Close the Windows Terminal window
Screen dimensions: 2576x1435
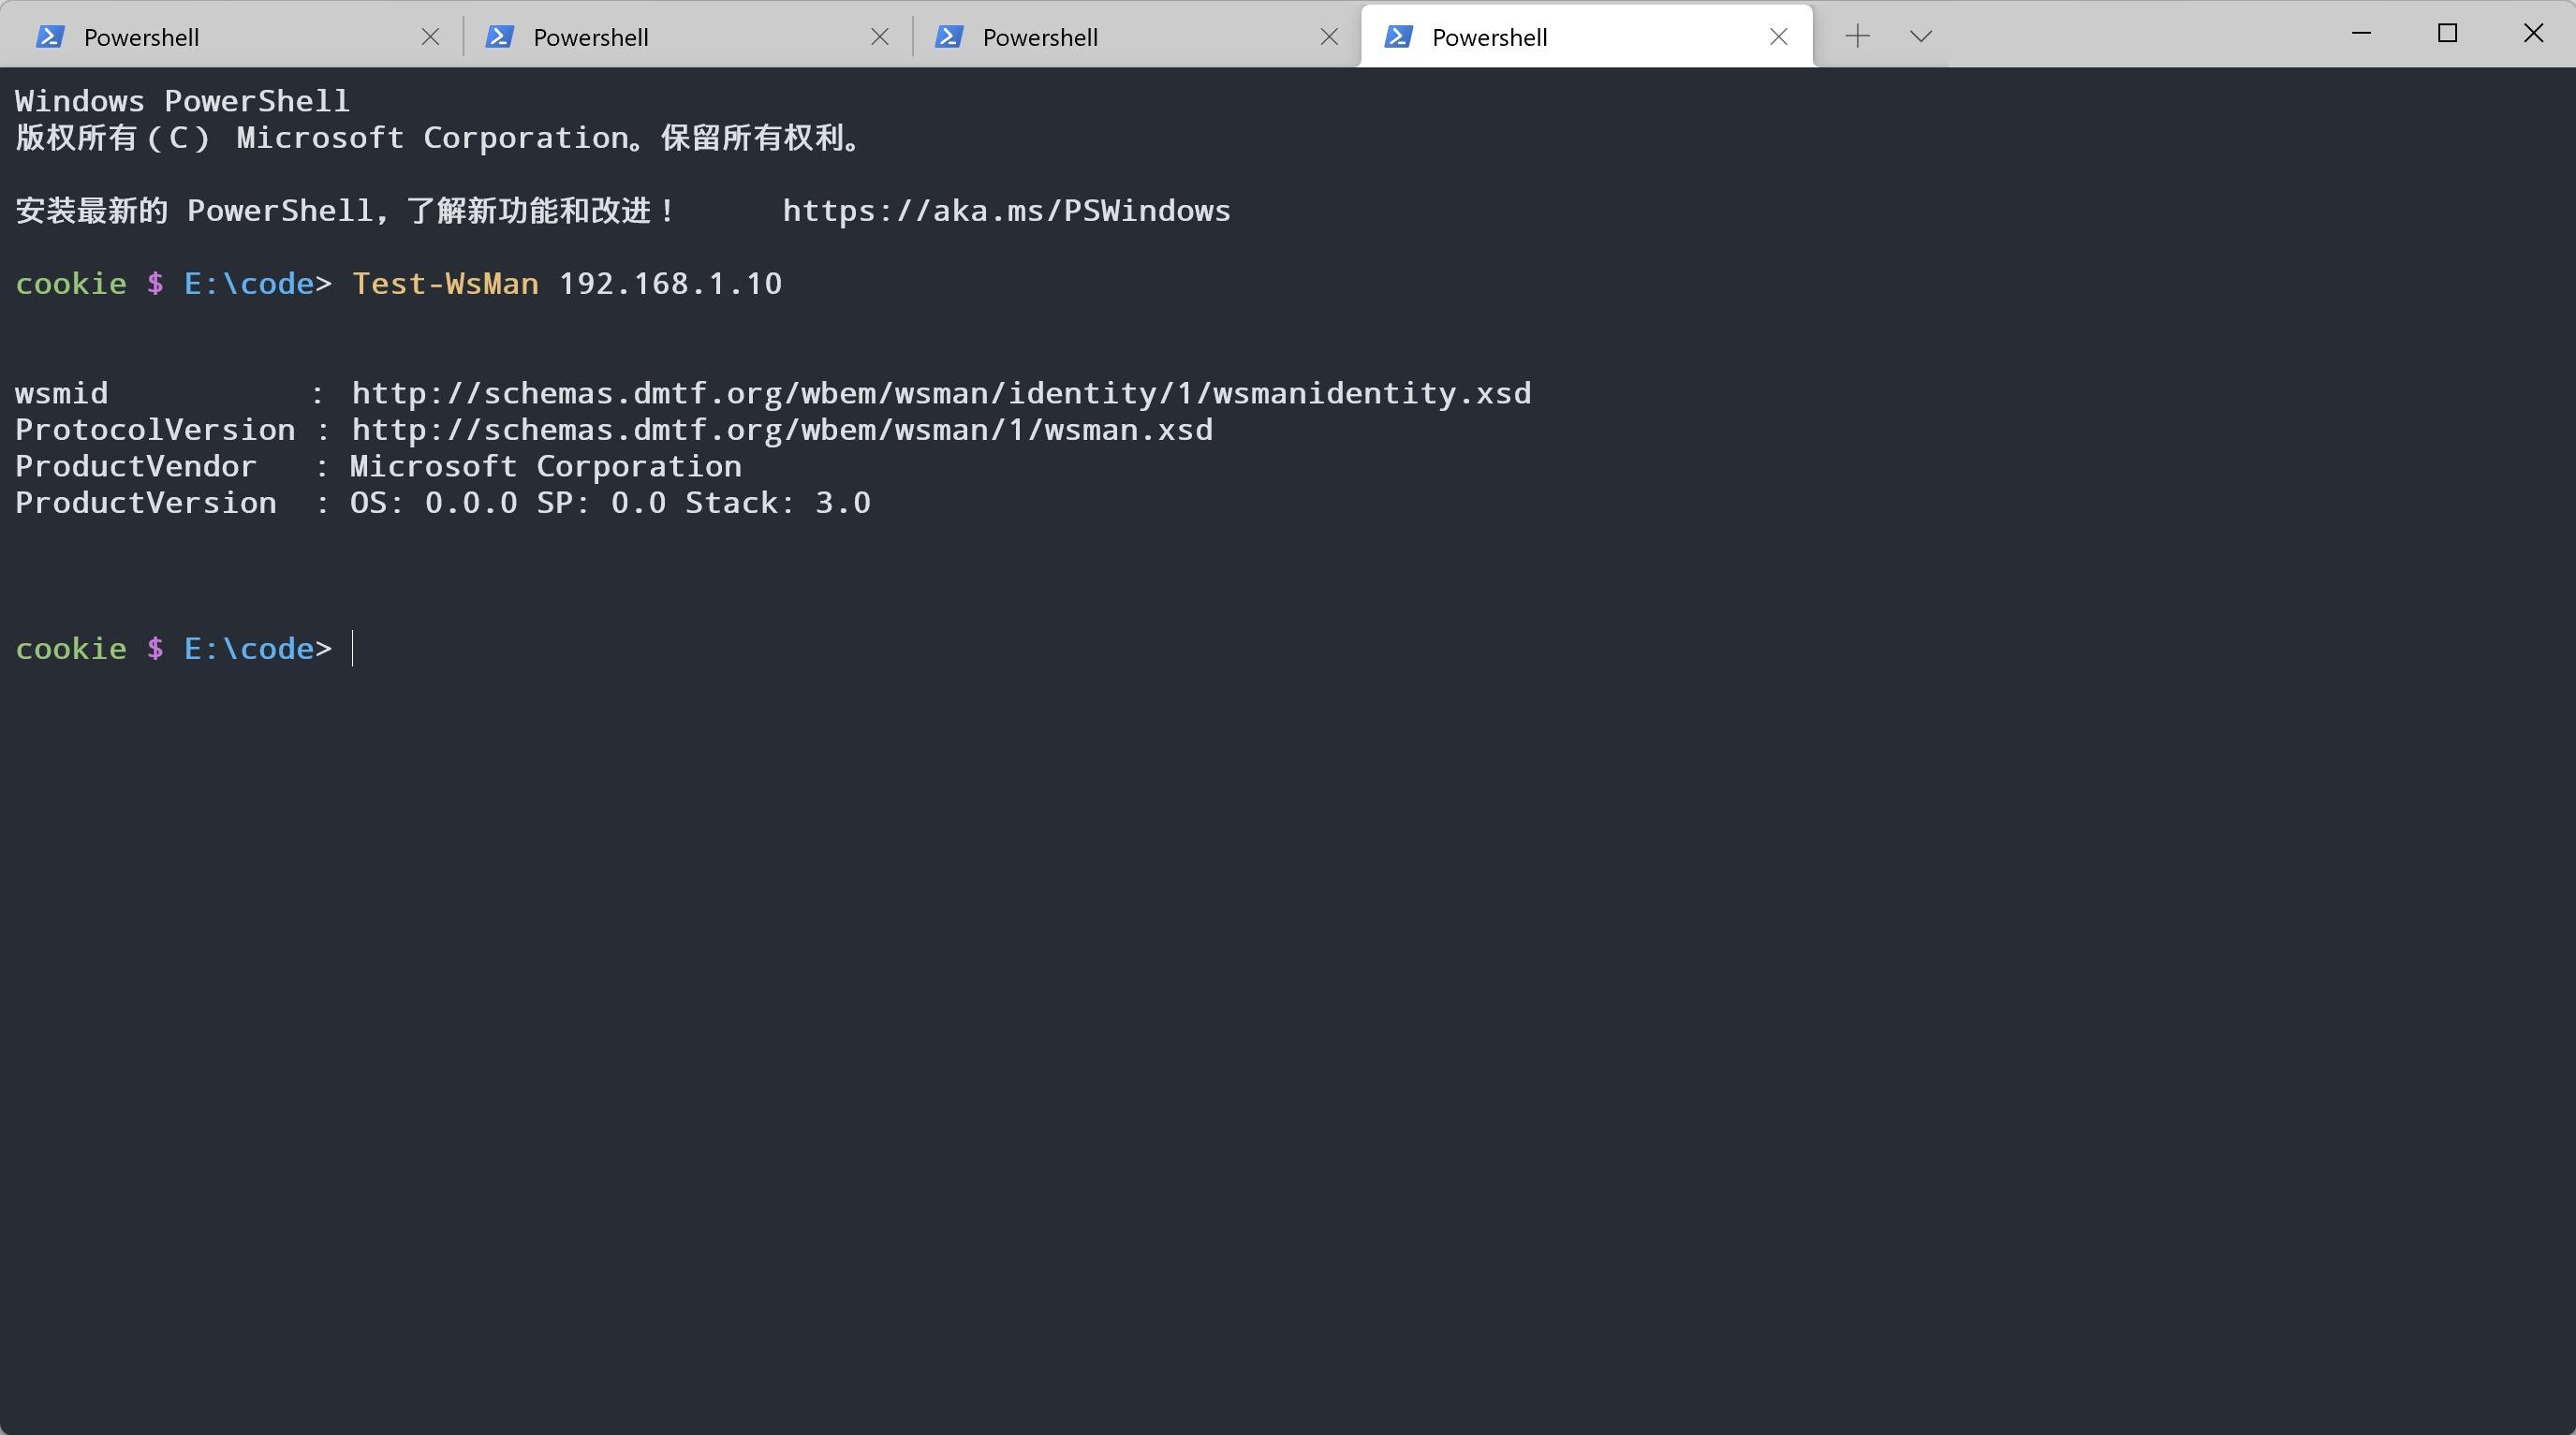[x=2533, y=34]
